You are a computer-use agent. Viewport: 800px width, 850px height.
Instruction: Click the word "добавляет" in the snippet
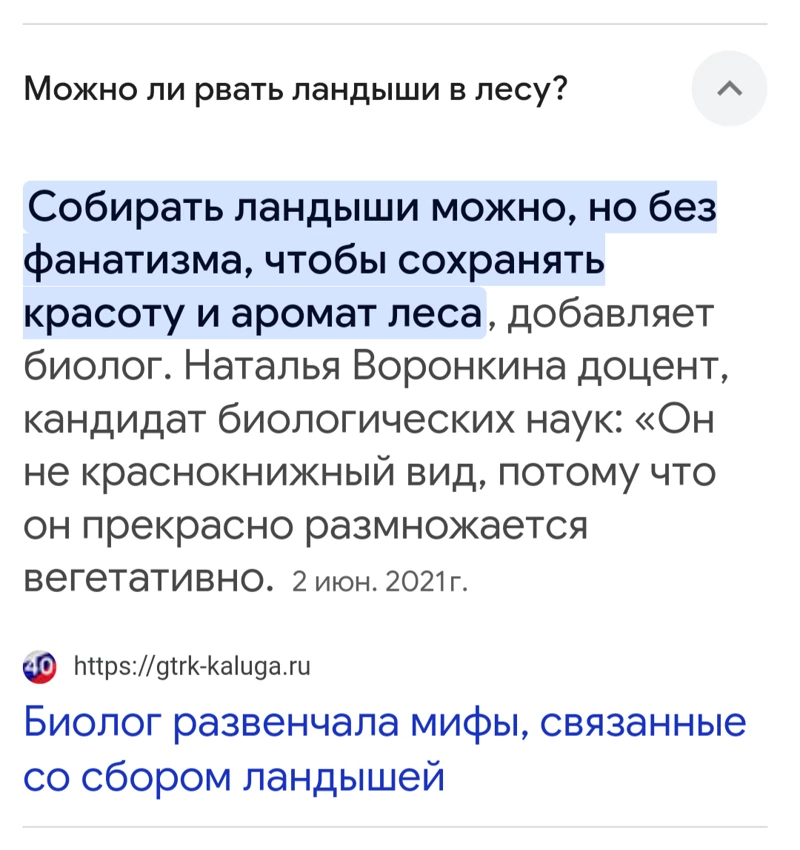coord(610,313)
